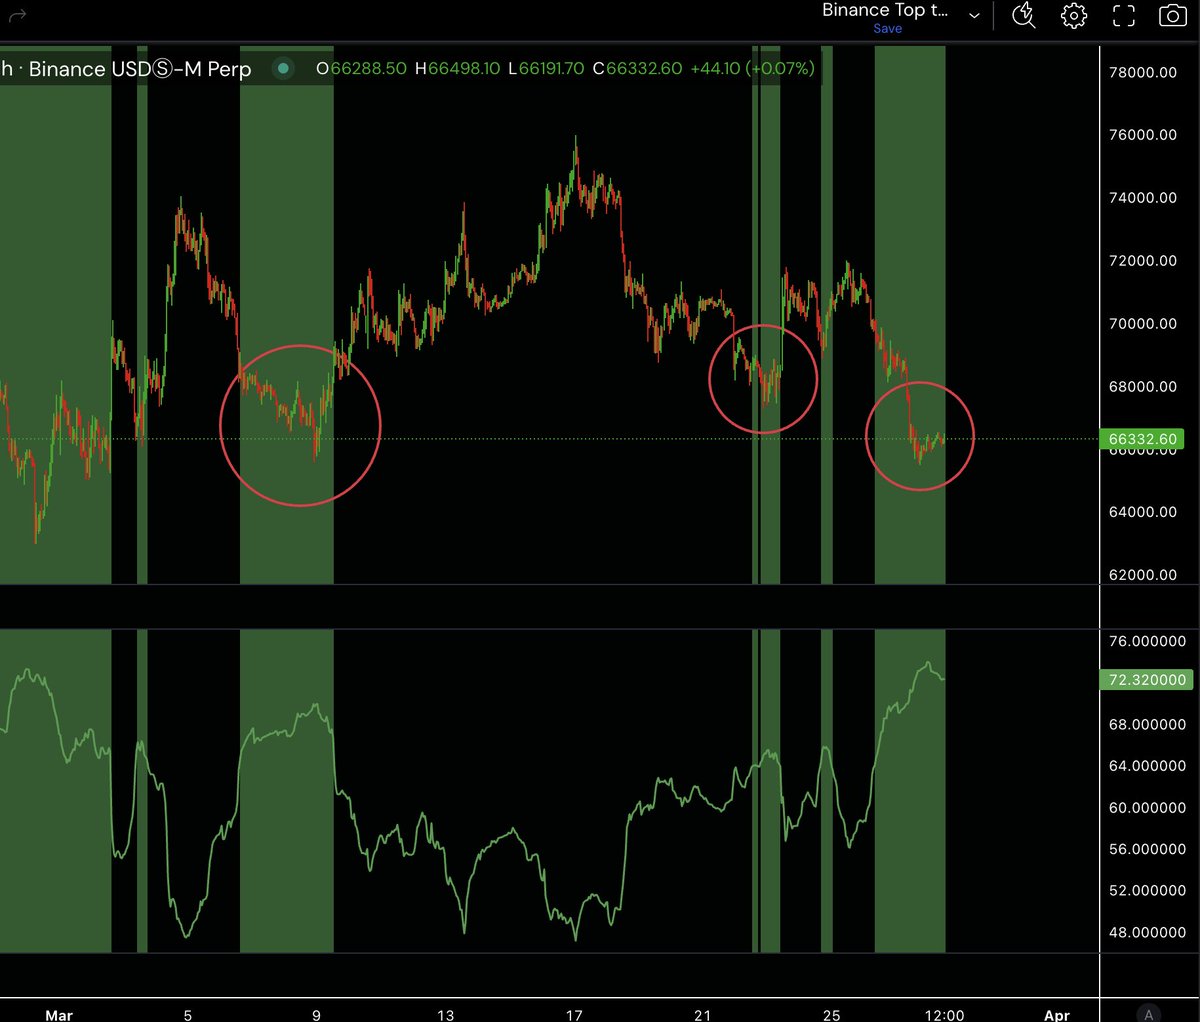Click the 25 date label on time axis
This screenshot has height=1022, width=1200.
(832, 1015)
